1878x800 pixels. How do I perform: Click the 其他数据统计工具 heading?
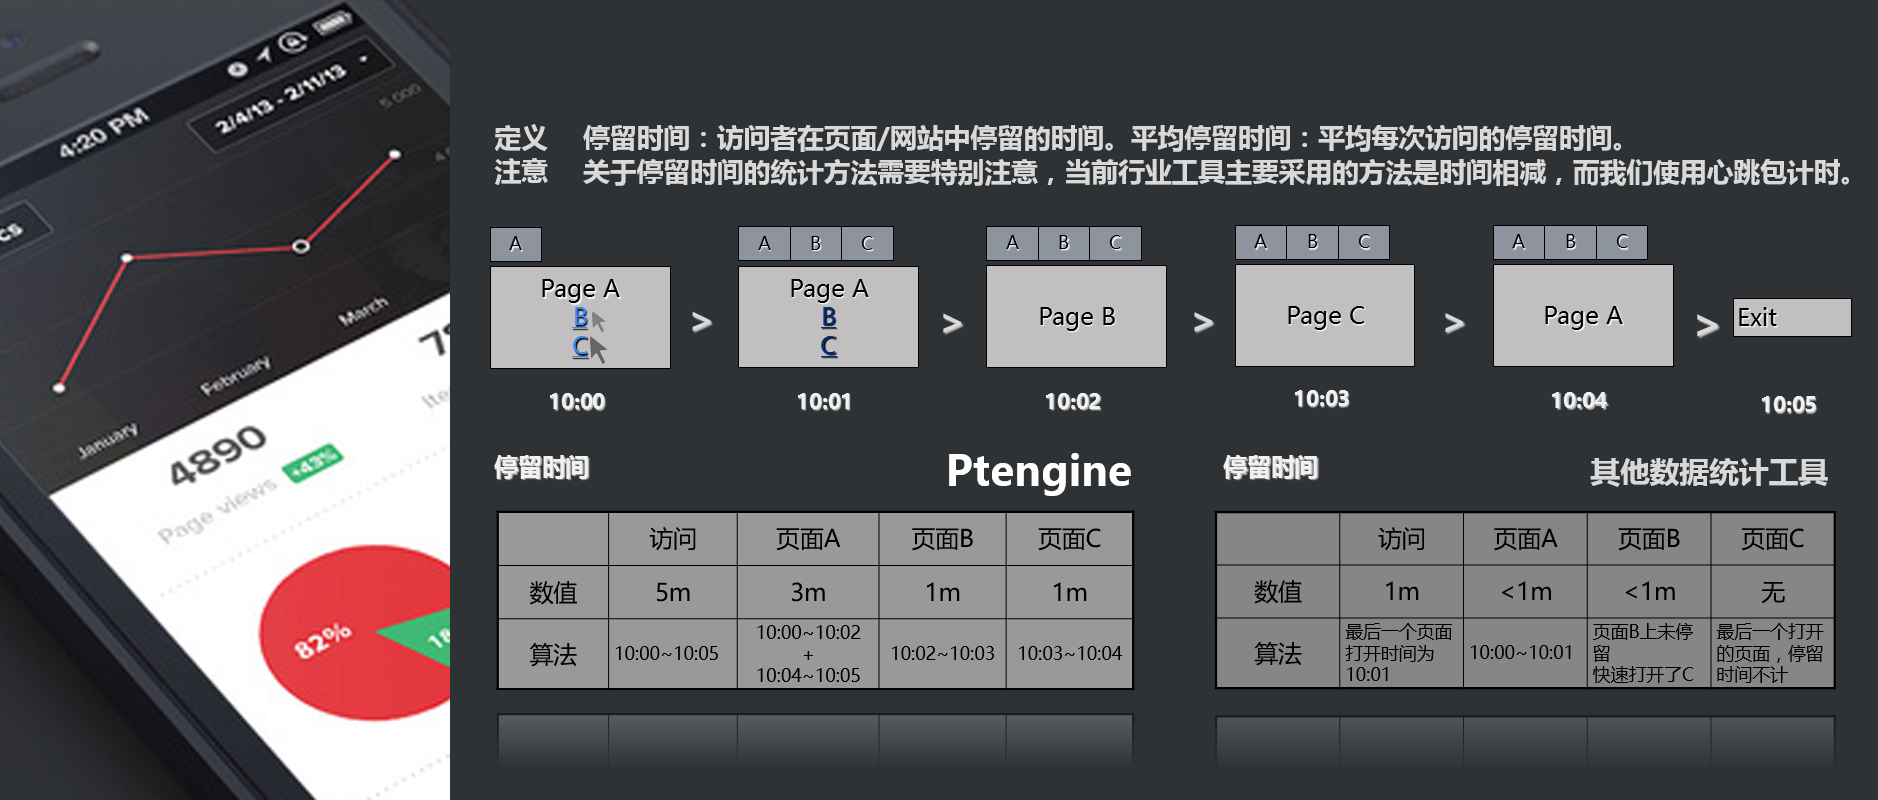pyautogui.click(x=1709, y=472)
